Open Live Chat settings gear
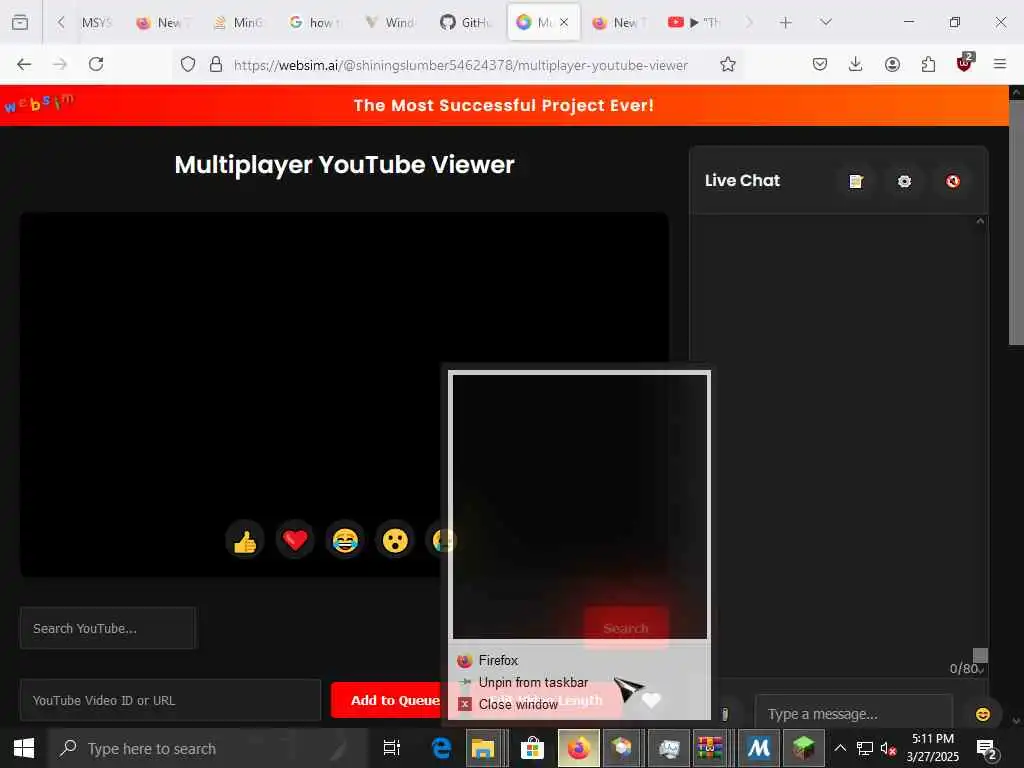 point(904,181)
